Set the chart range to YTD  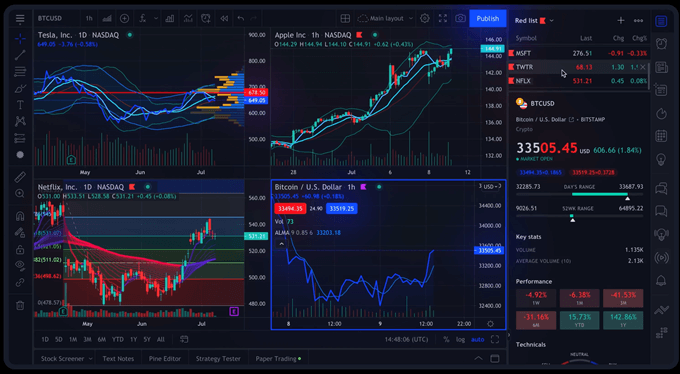[118, 340]
